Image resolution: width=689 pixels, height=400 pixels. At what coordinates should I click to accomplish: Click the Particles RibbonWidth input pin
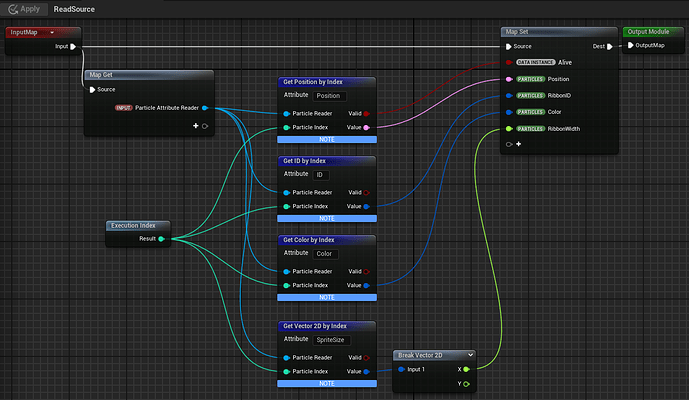(509, 129)
